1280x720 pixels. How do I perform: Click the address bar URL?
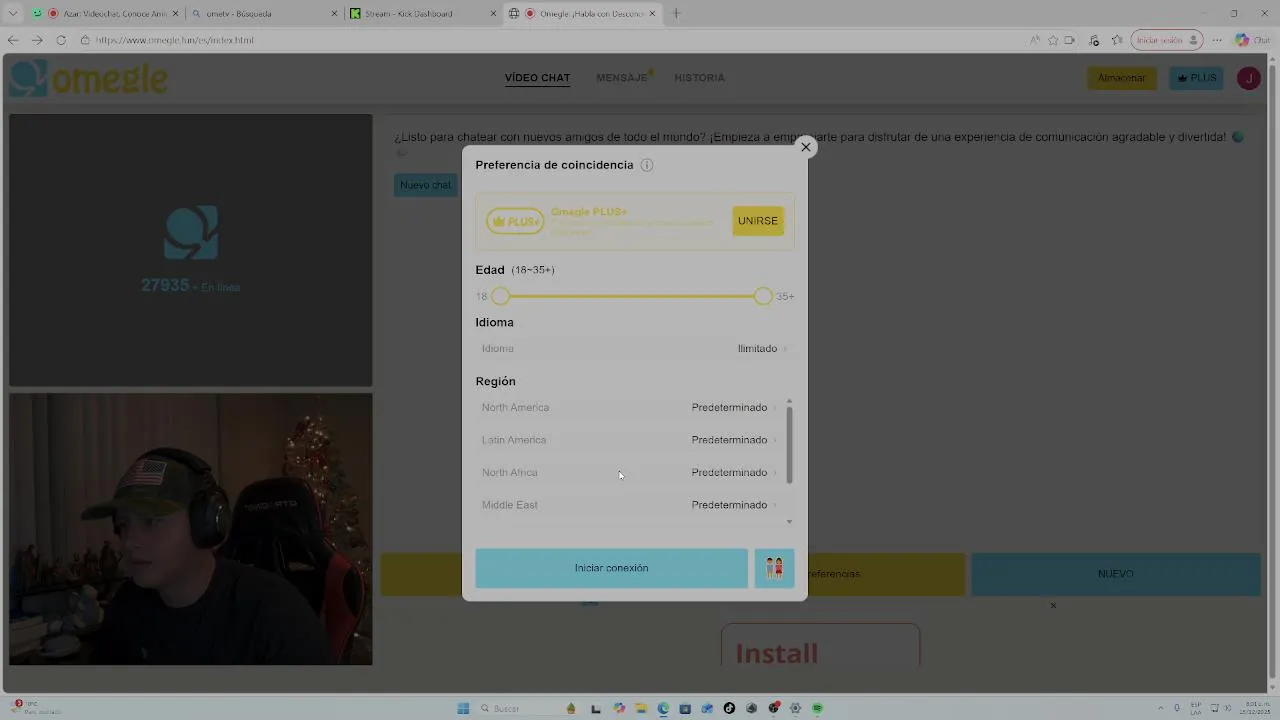coord(175,40)
